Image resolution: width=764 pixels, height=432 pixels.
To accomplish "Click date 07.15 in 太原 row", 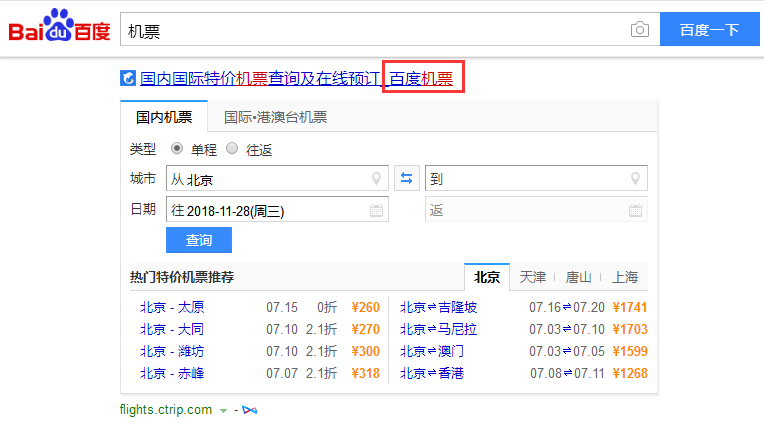I will click(282, 307).
